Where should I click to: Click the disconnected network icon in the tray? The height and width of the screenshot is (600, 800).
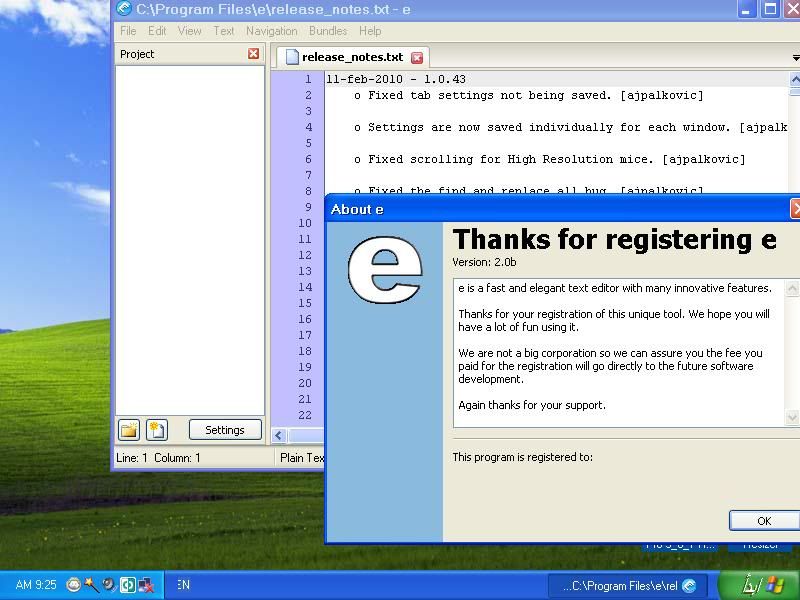click(x=146, y=585)
